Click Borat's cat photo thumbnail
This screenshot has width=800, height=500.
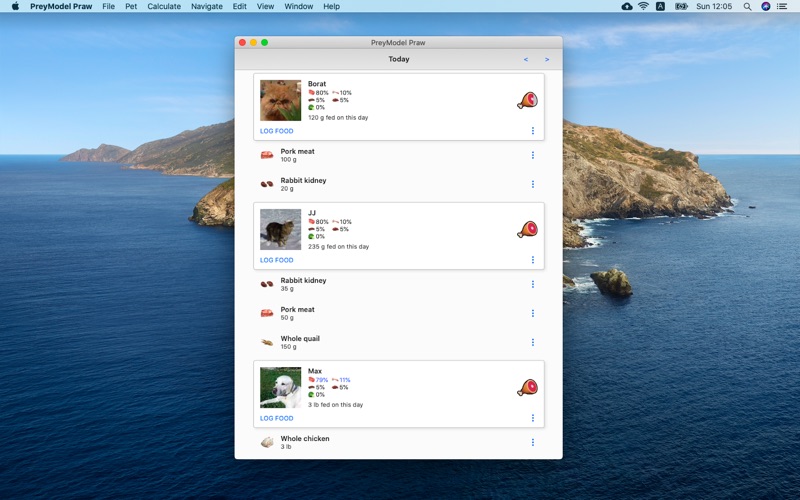281,101
